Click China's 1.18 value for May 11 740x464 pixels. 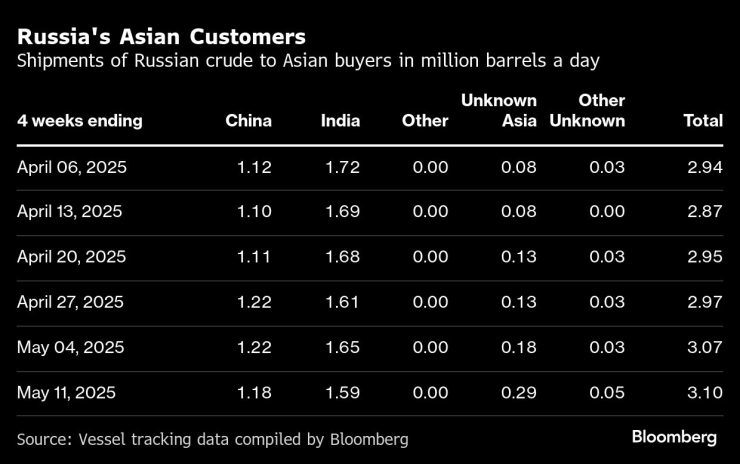253,392
